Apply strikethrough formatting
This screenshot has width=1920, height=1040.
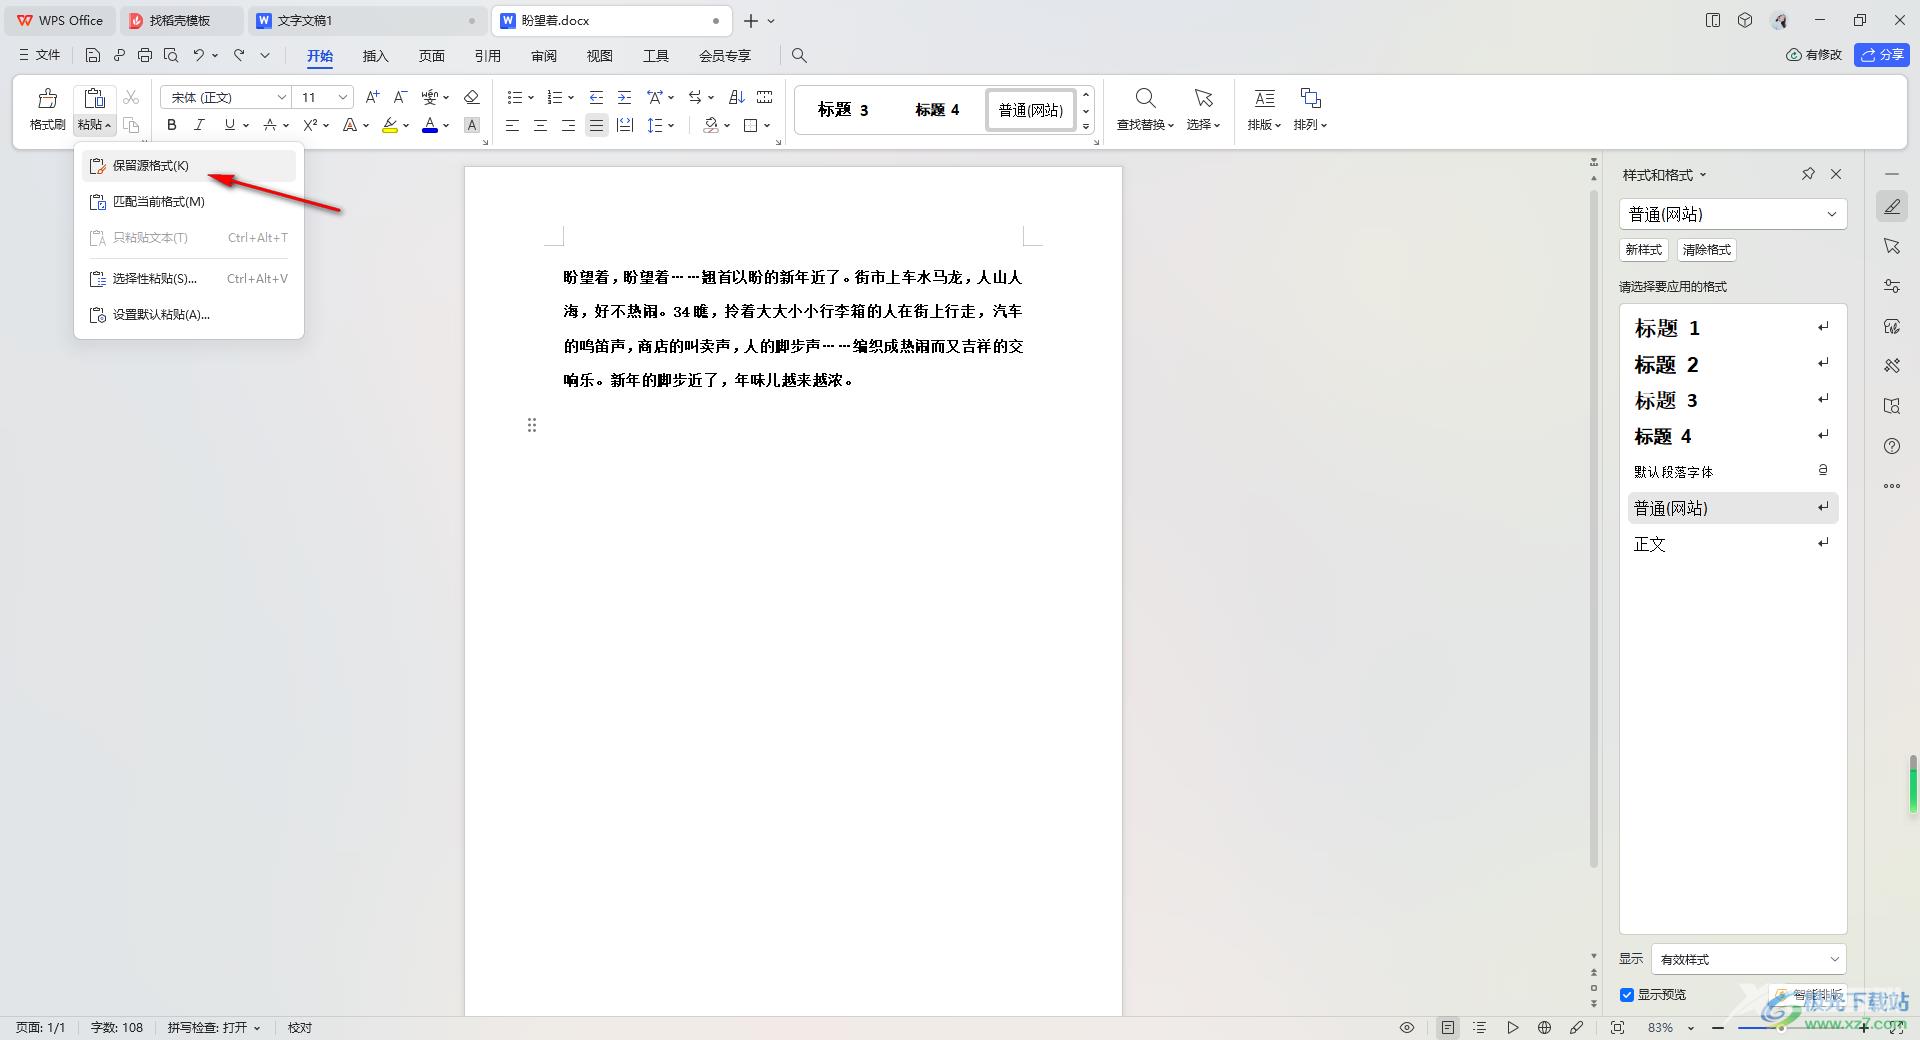(x=270, y=125)
